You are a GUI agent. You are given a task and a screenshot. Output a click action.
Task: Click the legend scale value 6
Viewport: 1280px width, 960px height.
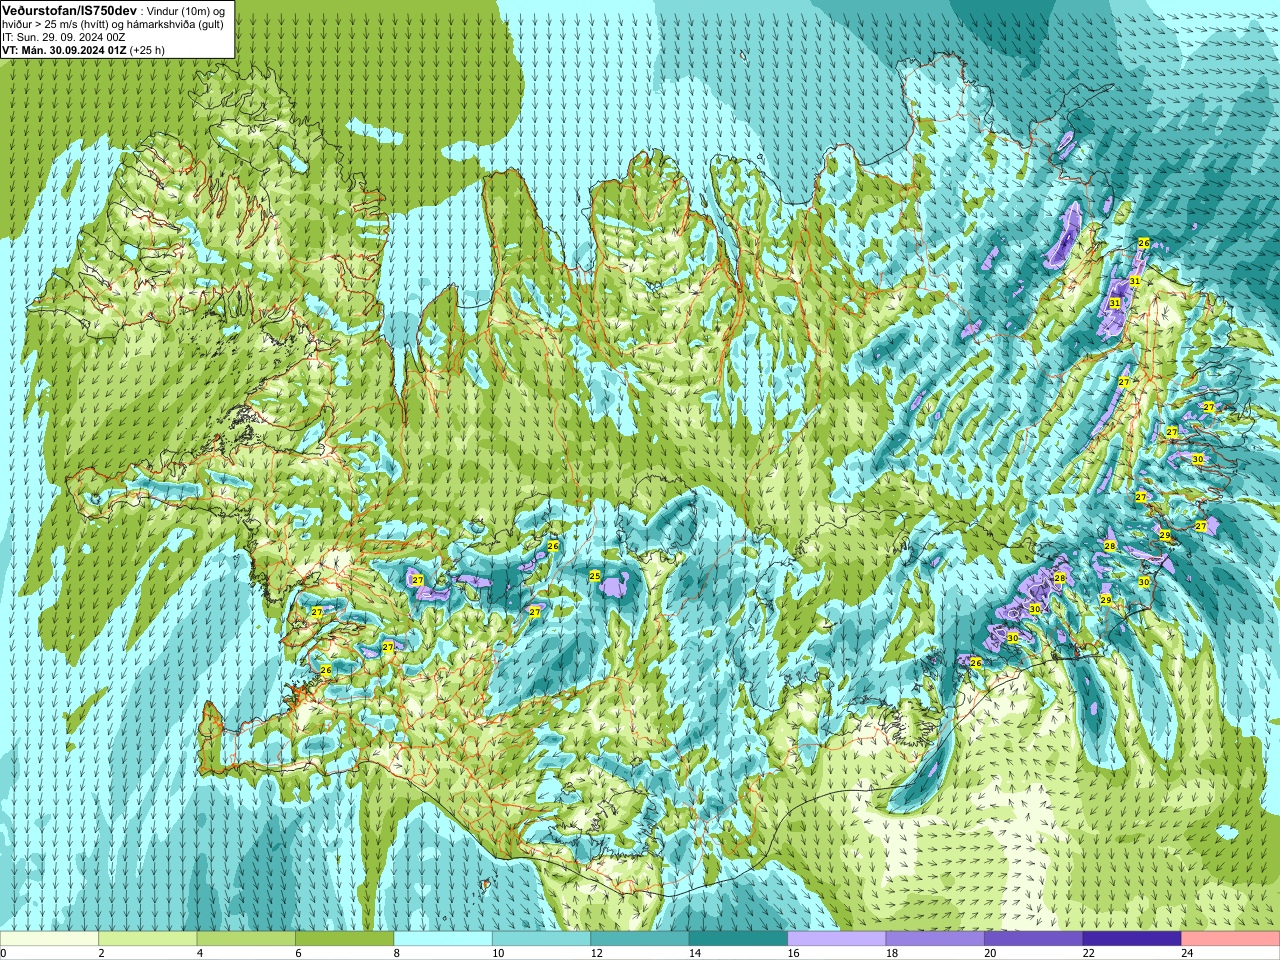point(299,953)
